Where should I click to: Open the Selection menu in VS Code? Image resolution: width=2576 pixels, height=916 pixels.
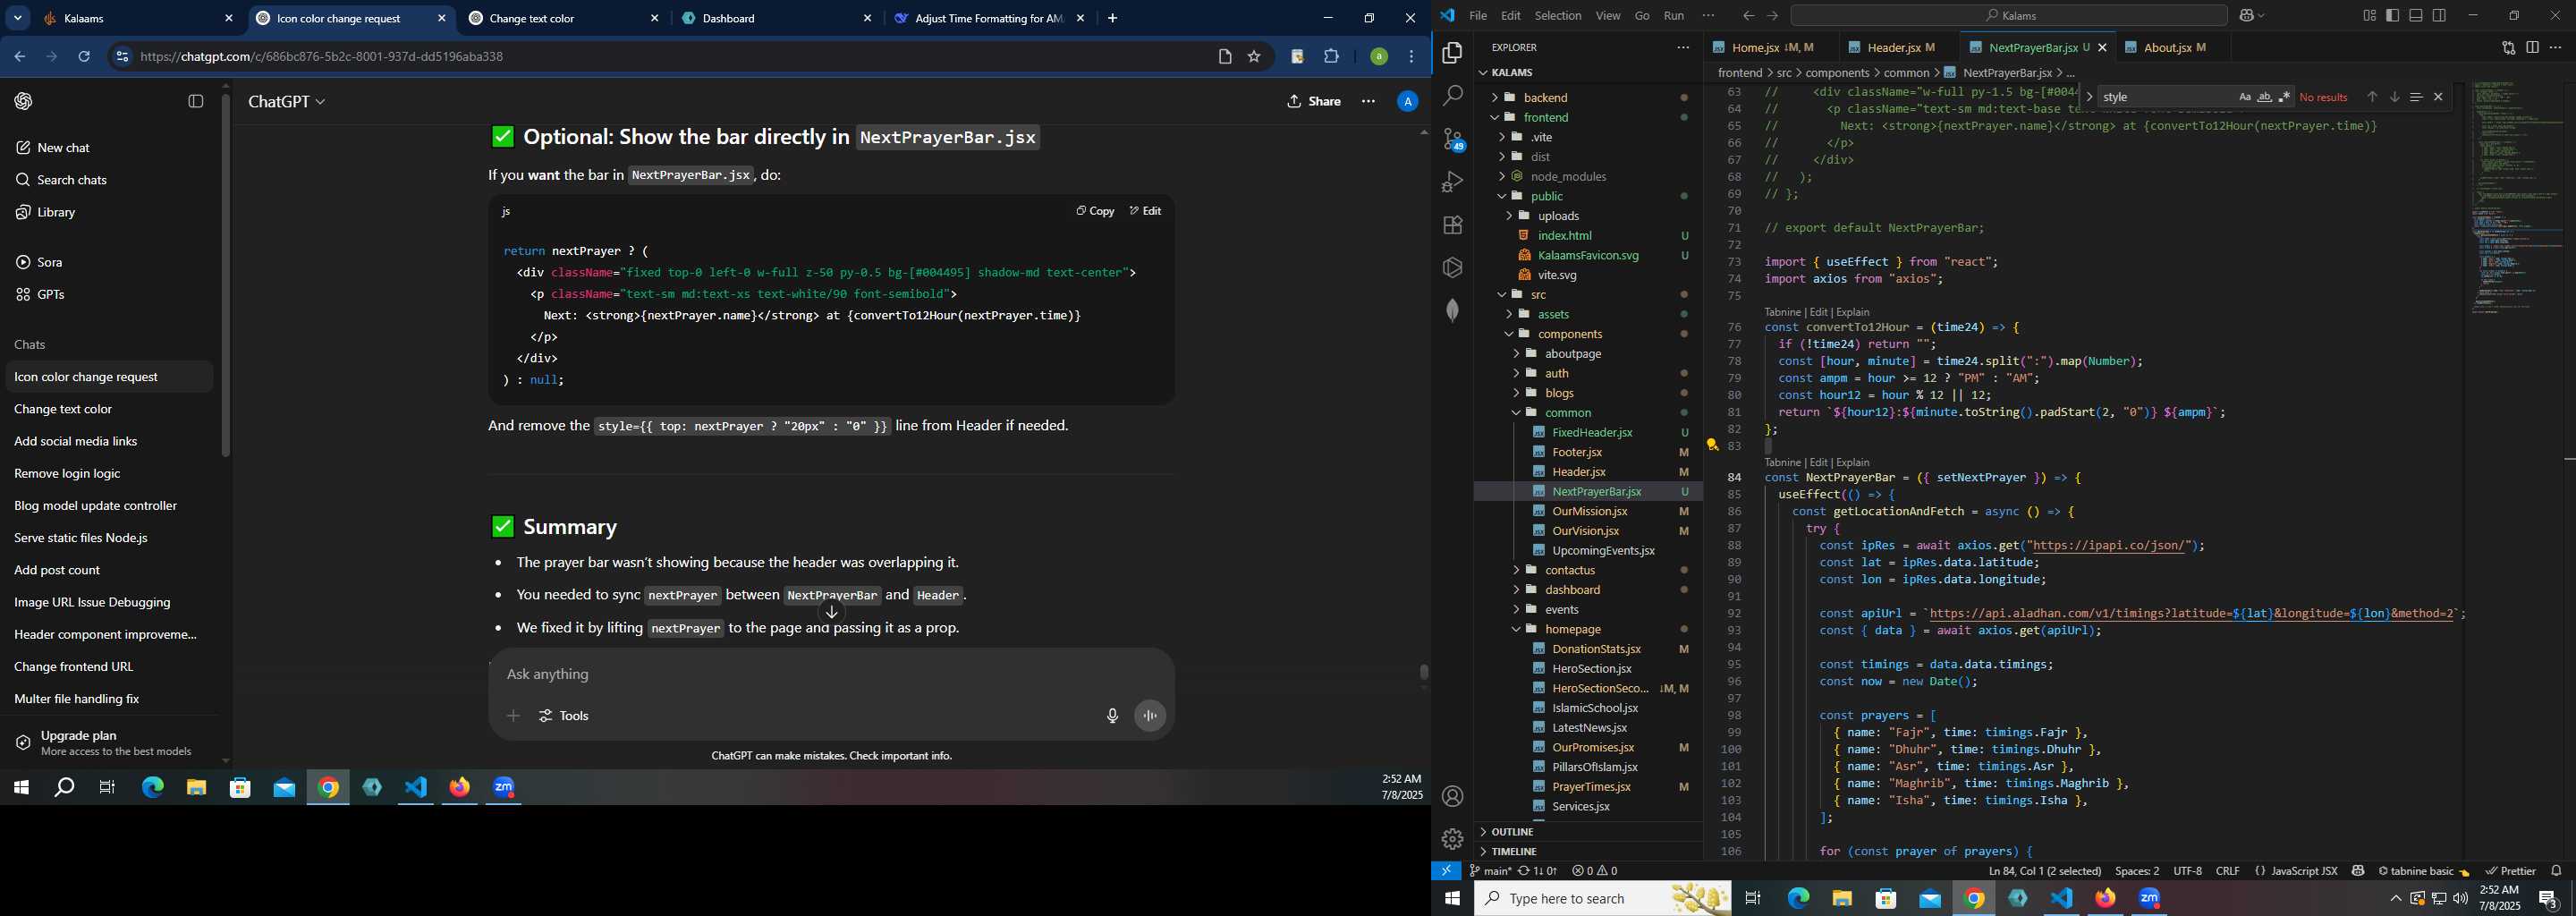point(1558,16)
